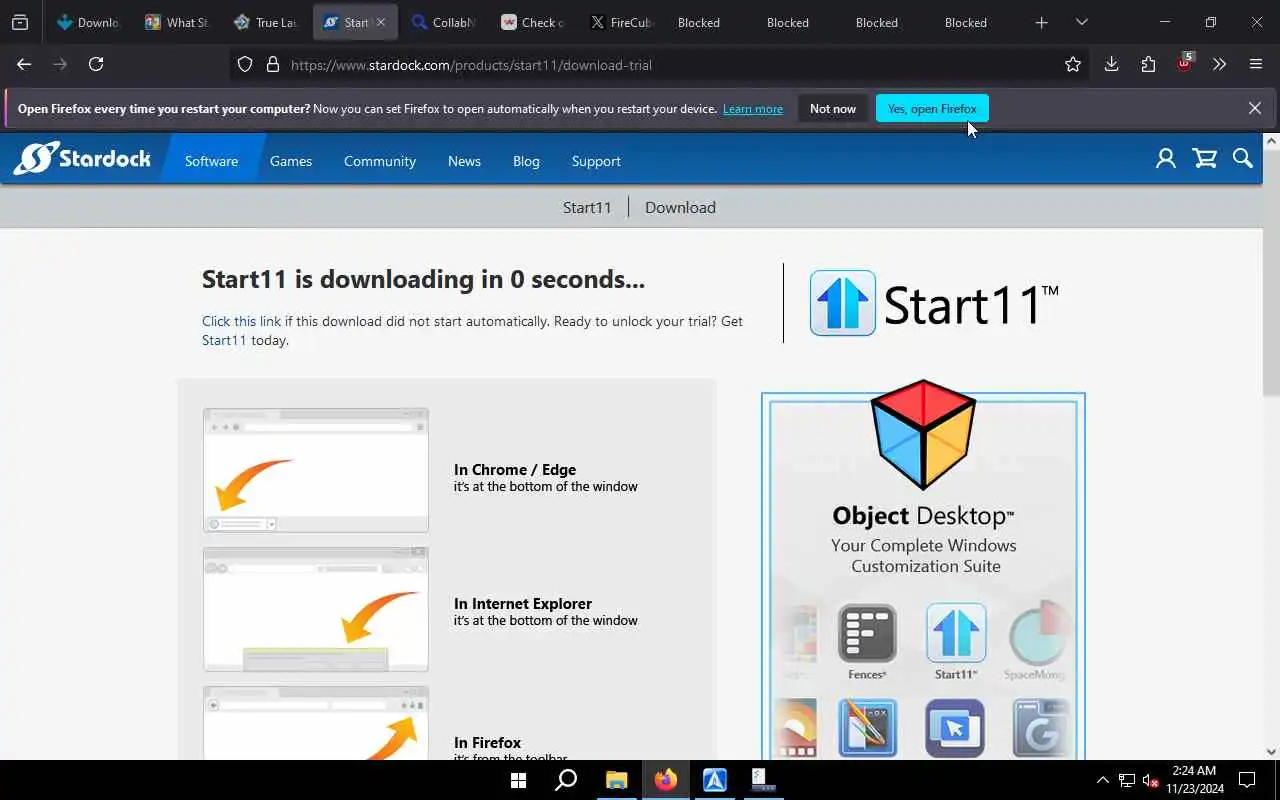Open Firefox application hamburger menu

tap(1256, 64)
